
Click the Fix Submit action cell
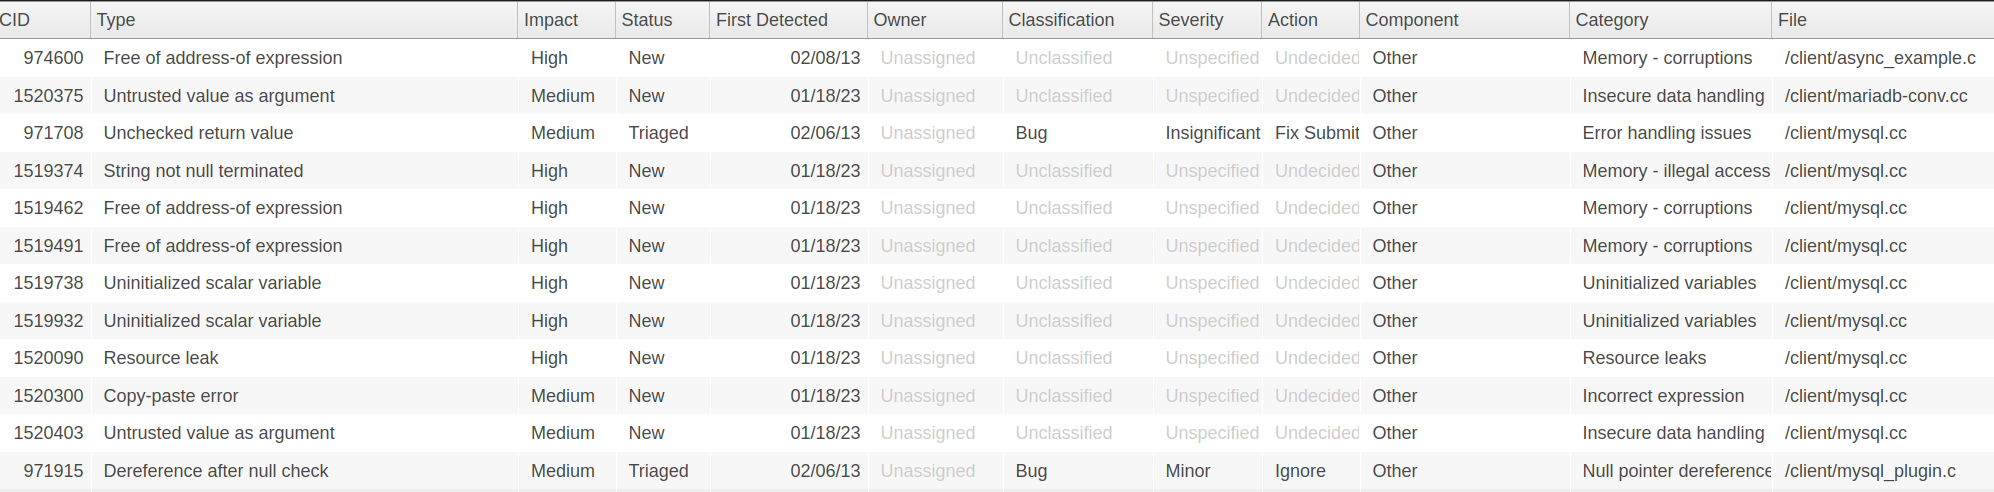1316,133
